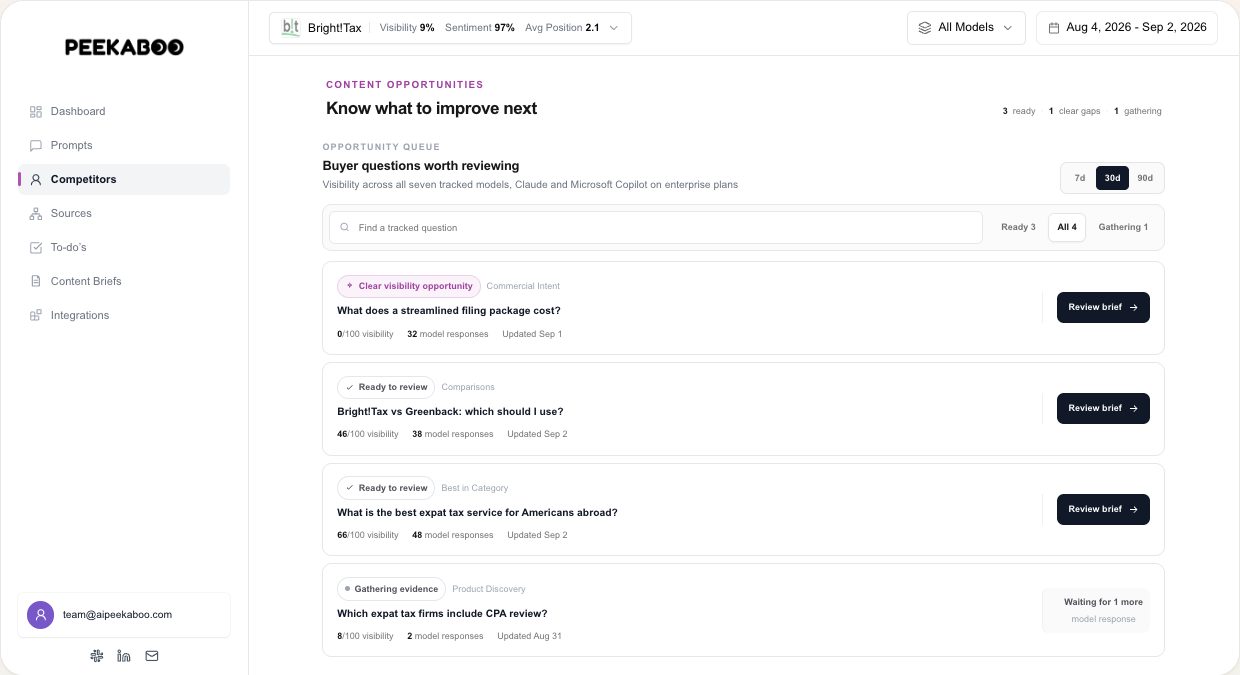
Task: Click the Gathering evidence badge
Action: click(391, 589)
